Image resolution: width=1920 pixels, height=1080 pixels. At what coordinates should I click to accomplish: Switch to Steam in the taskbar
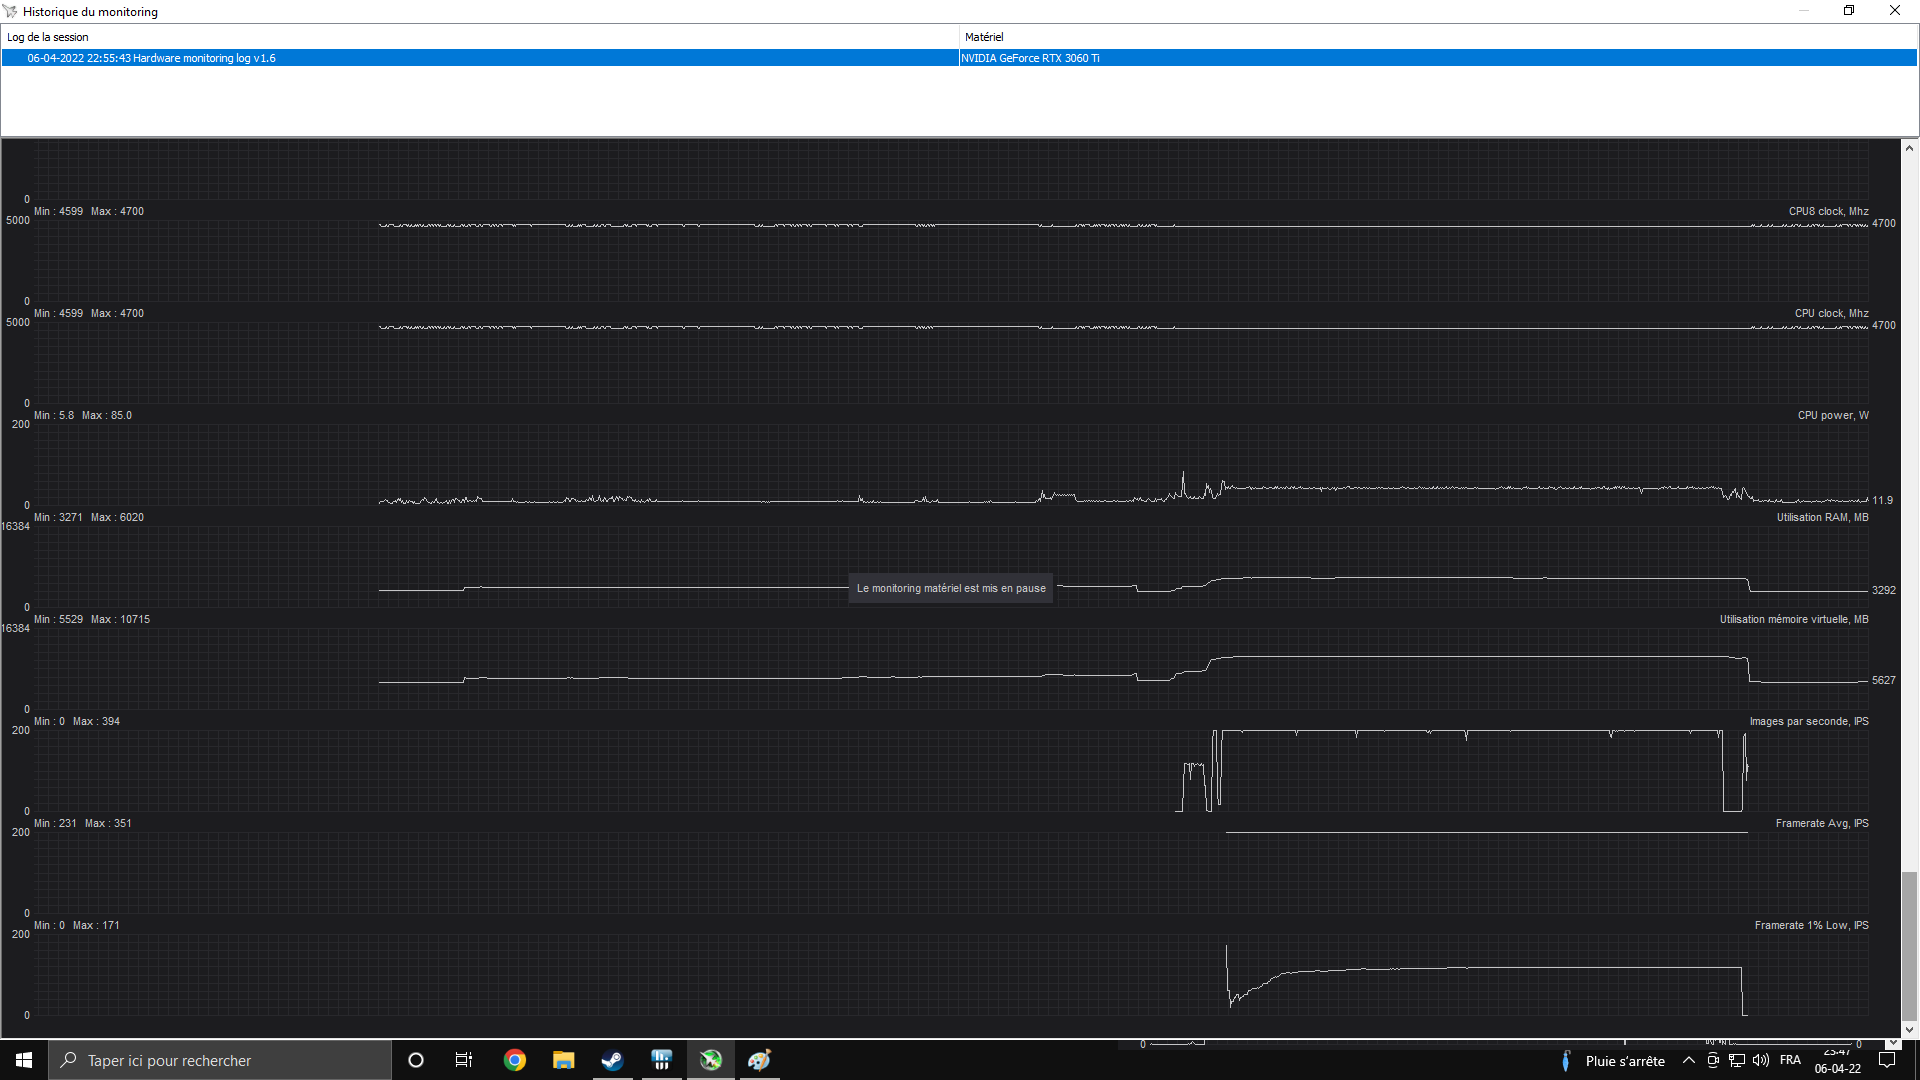pyautogui.click(x=612, y=1060)
